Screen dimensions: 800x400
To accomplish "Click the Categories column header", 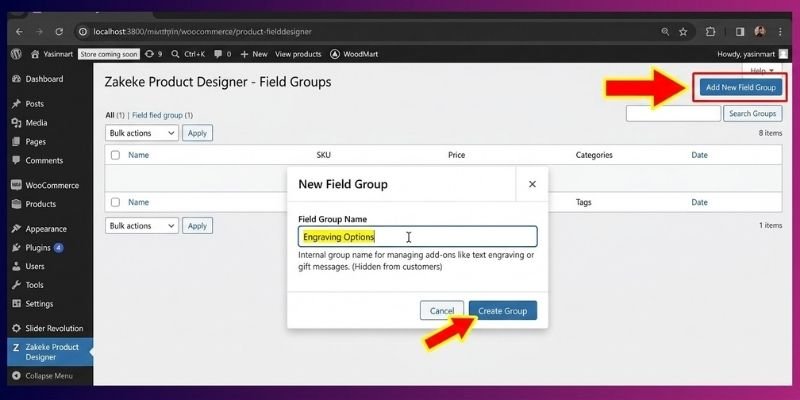I will point(594,155).
